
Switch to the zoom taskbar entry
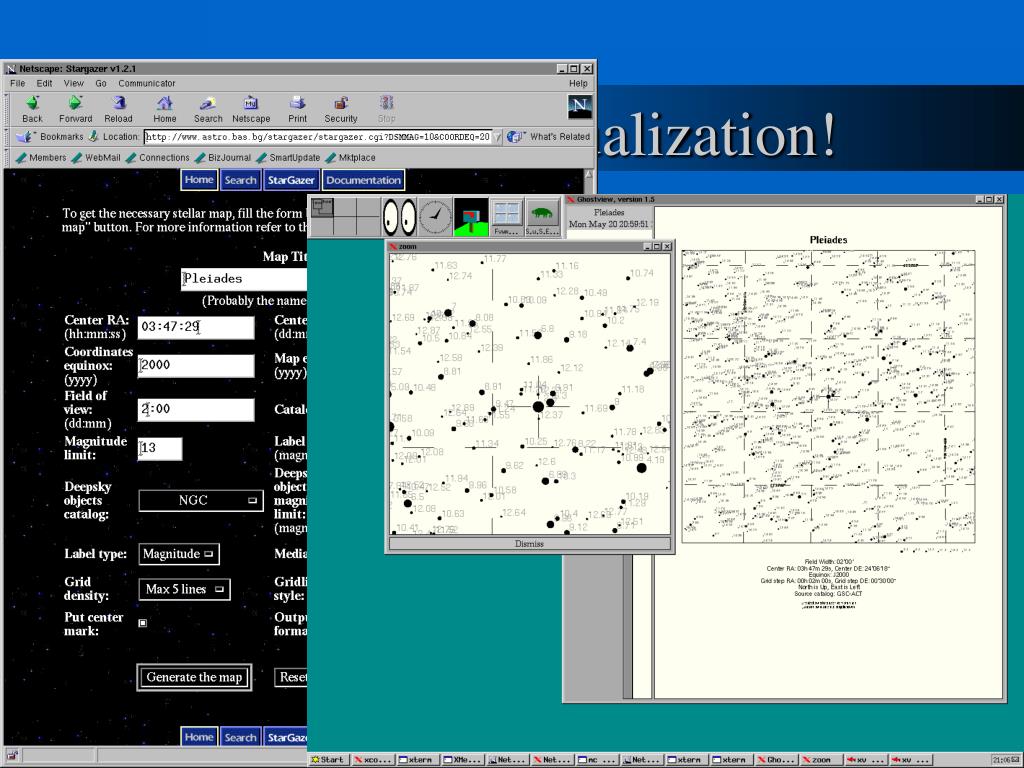820,760
